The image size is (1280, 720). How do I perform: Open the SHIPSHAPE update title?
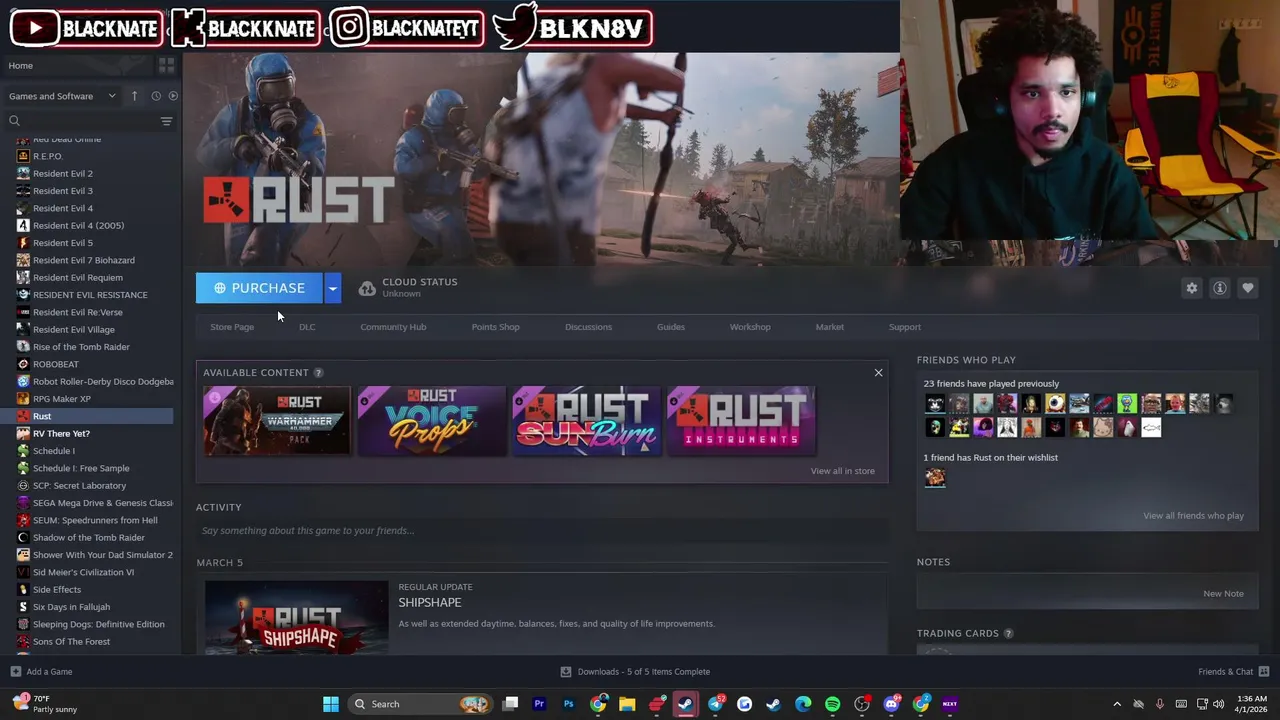pyautogui.click(x=430, y=602)
